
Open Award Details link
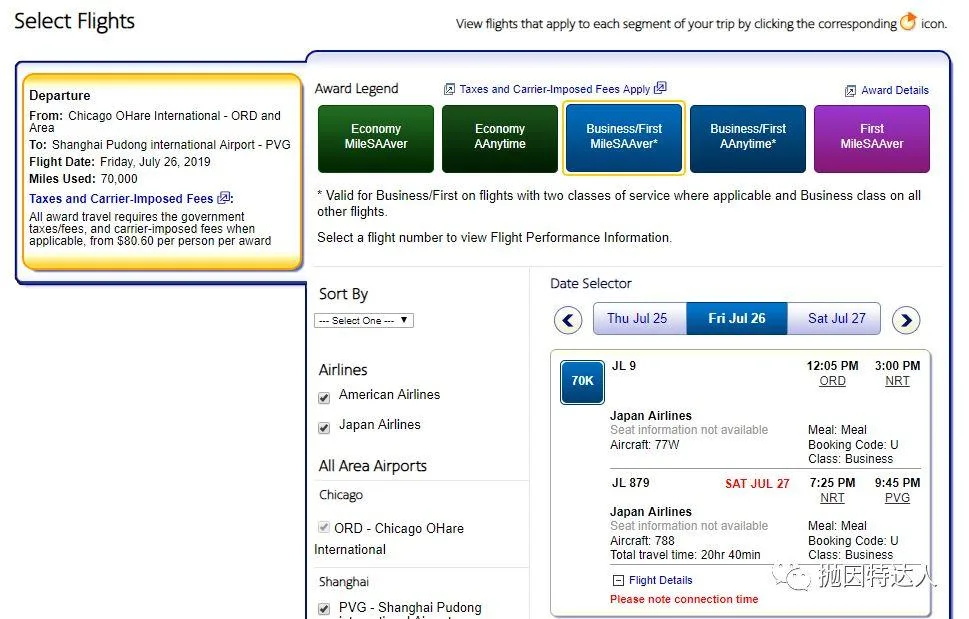click(895, 90)
